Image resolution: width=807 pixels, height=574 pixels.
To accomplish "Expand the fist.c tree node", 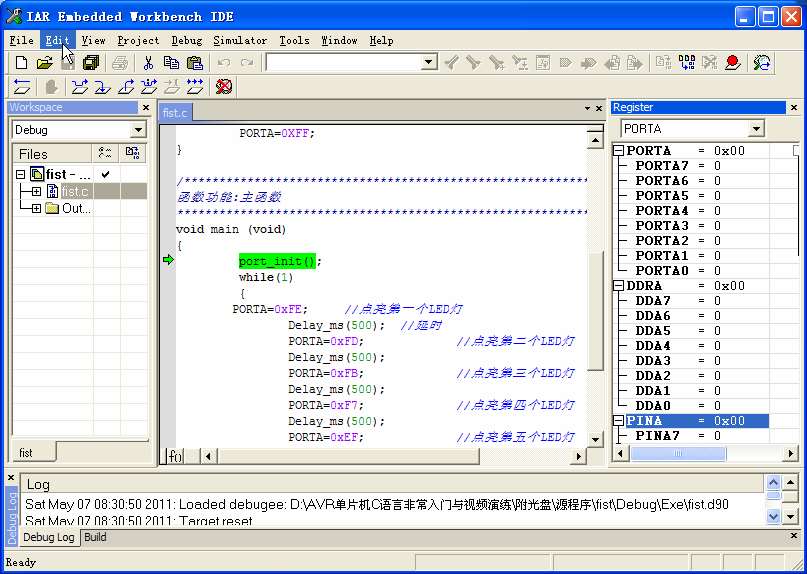I will point(37,191).
